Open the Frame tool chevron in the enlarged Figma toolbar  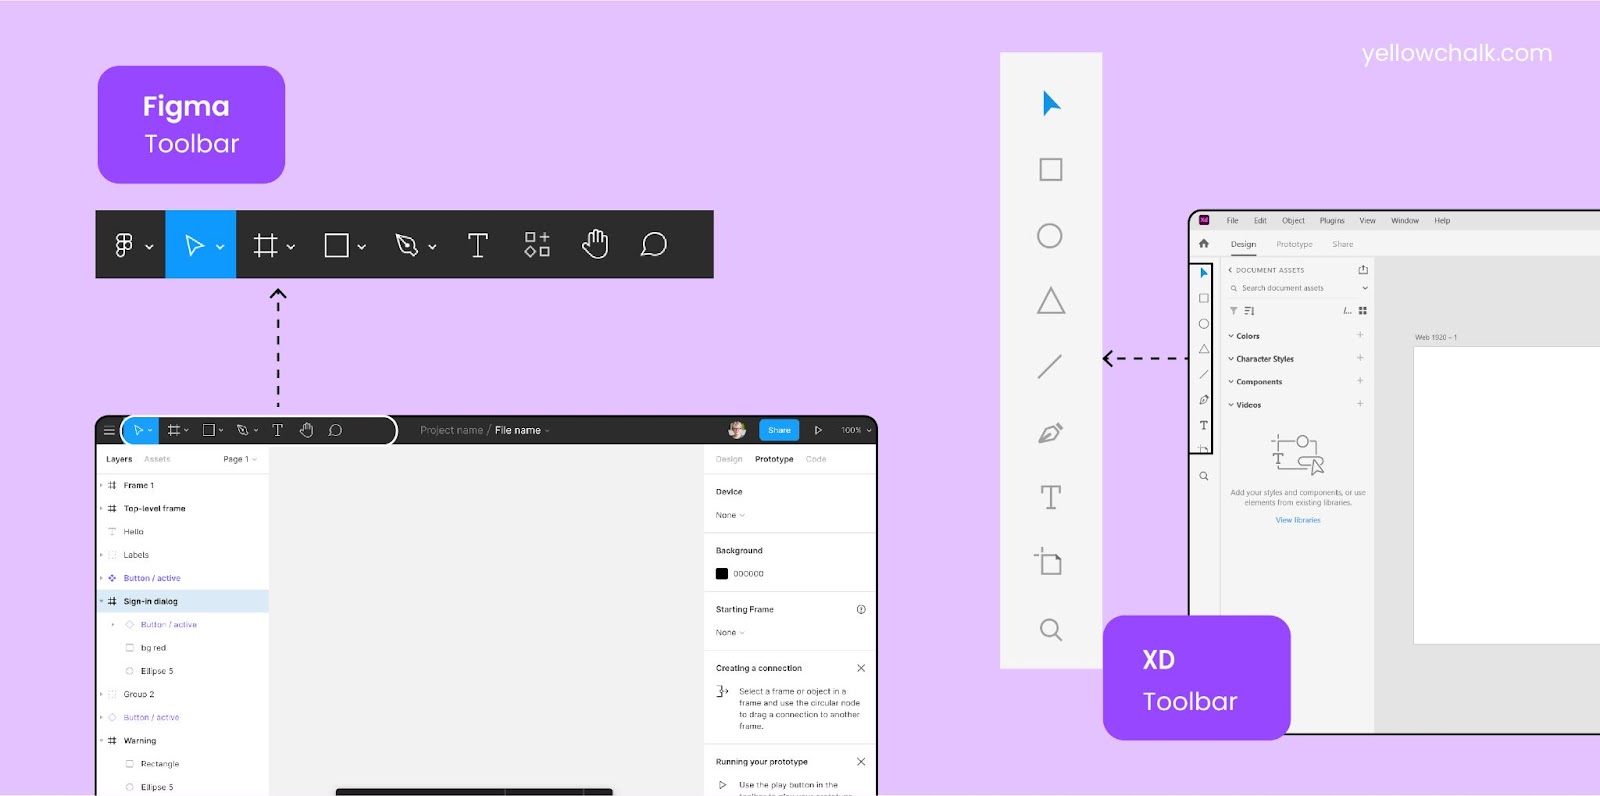[291, 247]
